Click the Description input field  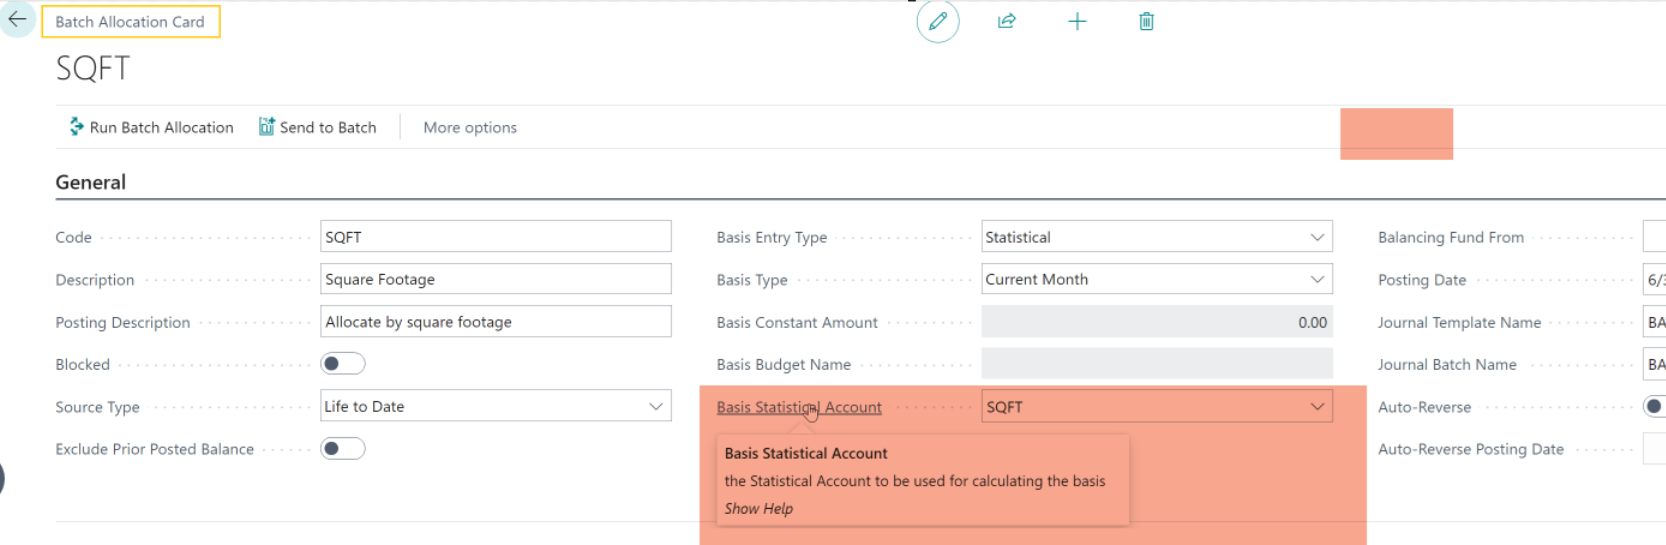495,280
